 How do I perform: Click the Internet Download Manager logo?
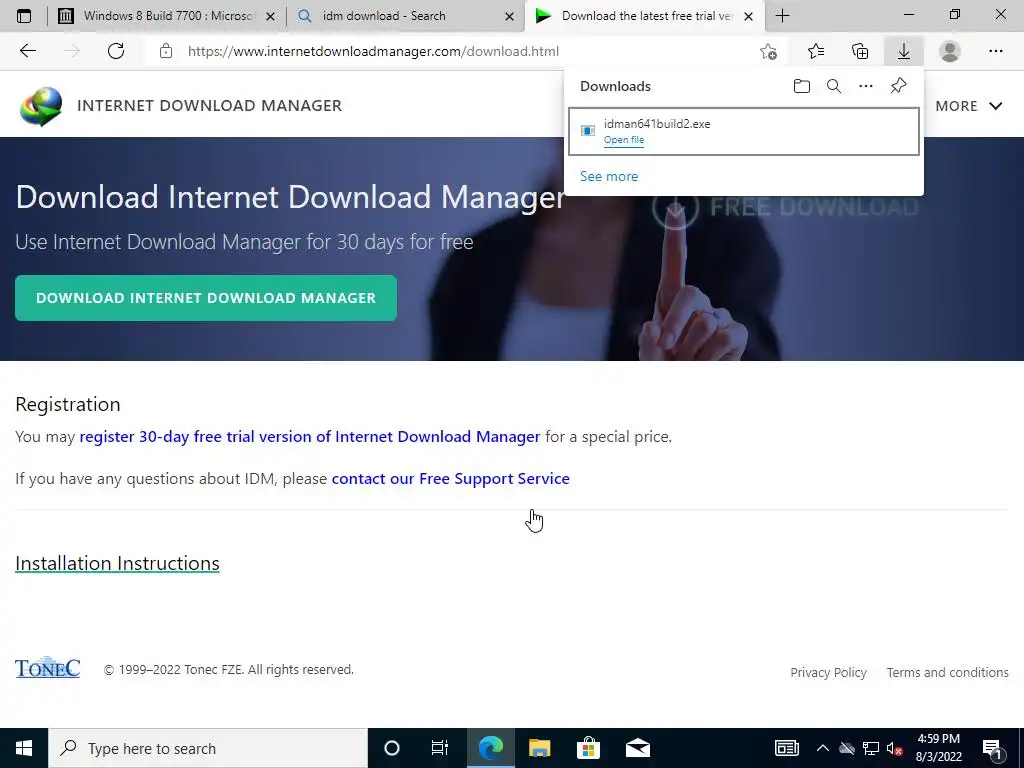point(41,106)
